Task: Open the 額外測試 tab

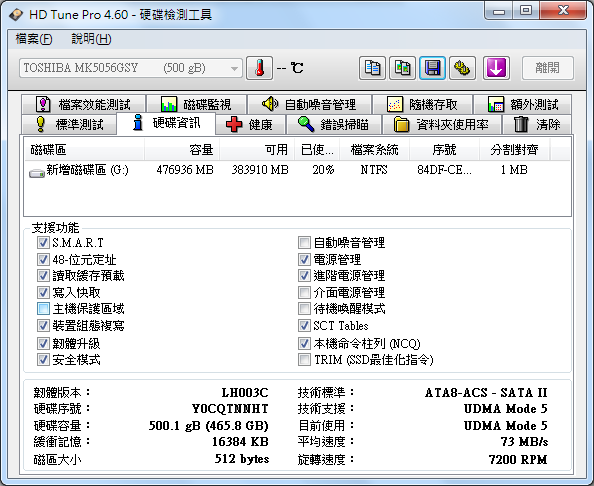Action: pos(522,104)
